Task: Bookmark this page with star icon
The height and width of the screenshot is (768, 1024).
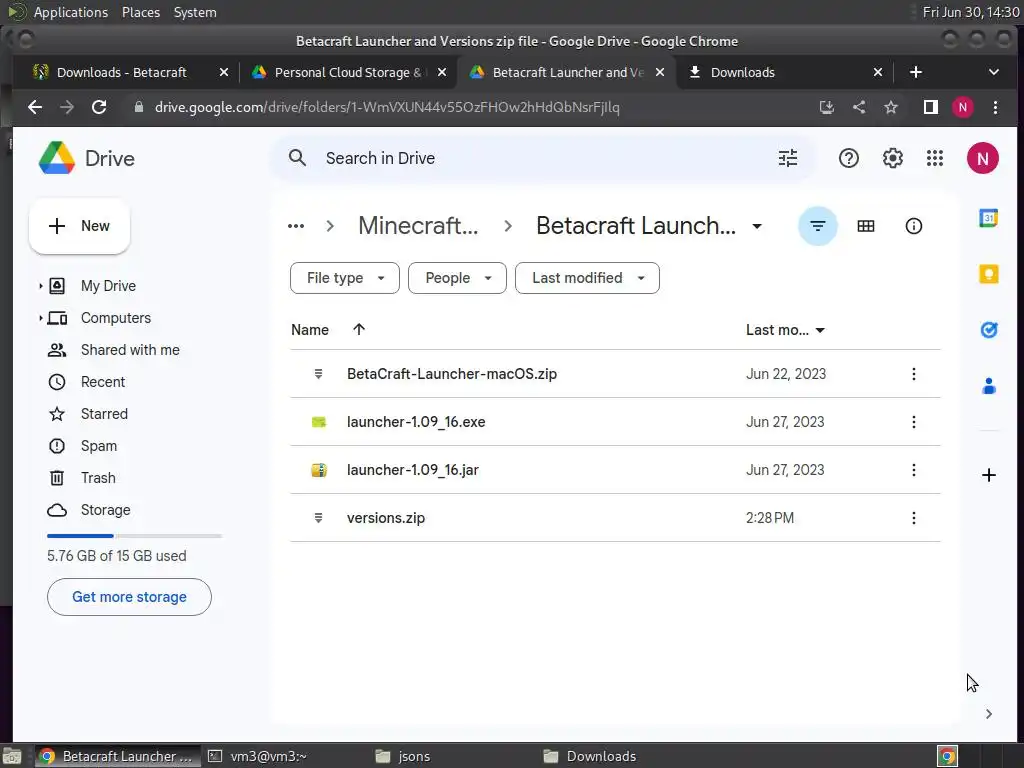Action: tap(891, 107)
